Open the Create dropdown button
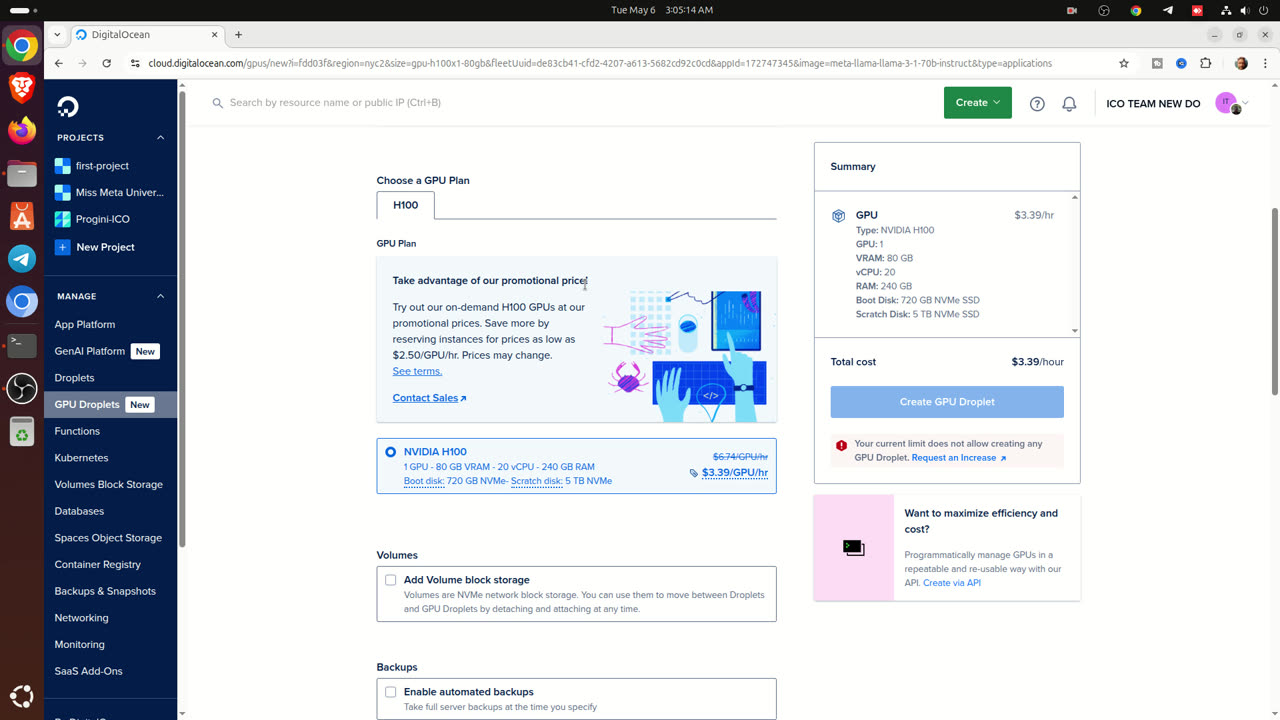The width and height of the screenshot is (1280, 720). [977, 103]
